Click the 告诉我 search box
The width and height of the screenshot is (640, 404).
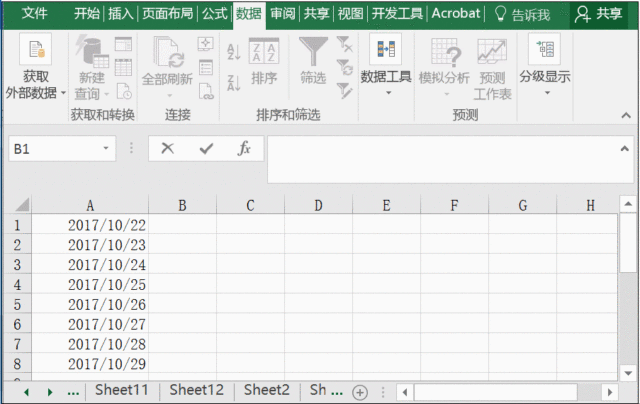tap(522, 15)
